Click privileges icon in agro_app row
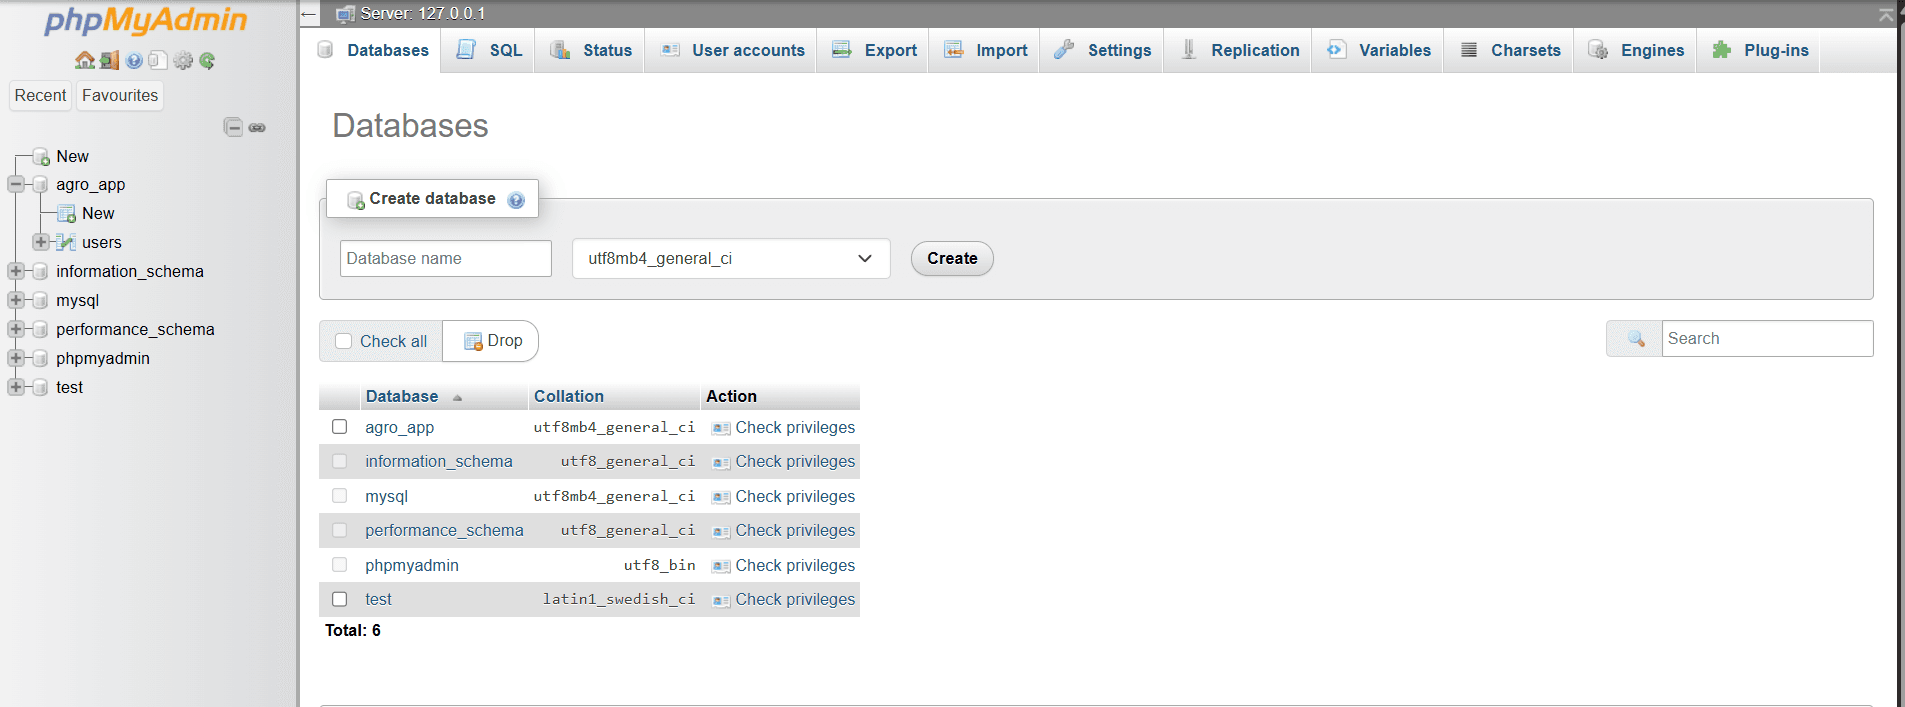Image resolution: width=1905 pixels, height=707 pixels. tap(721, 428)
